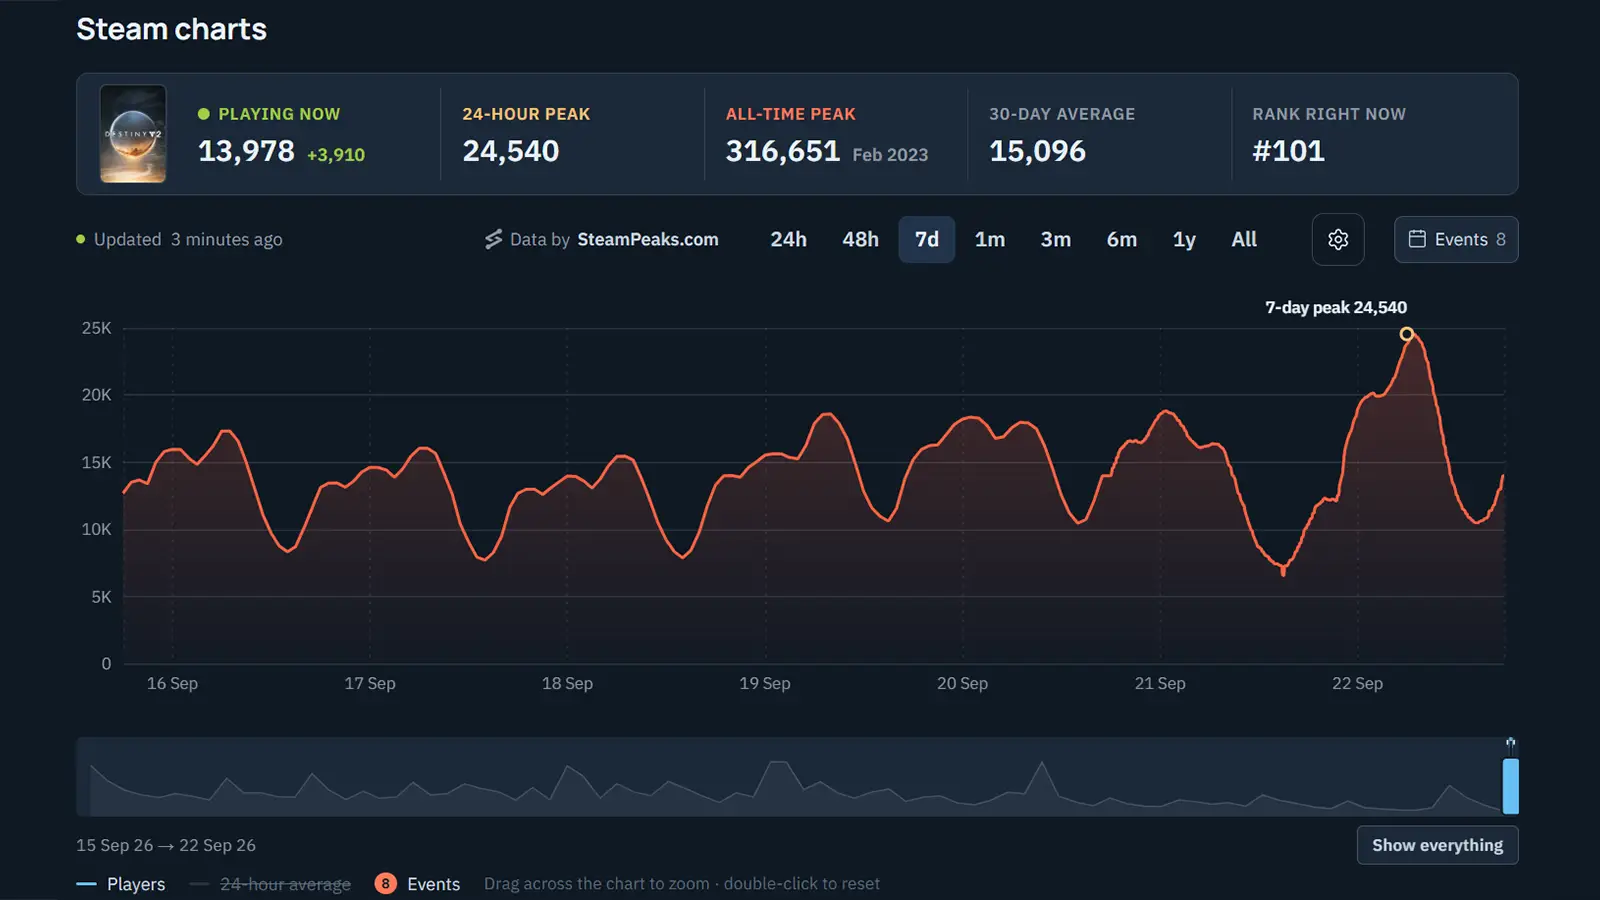Click the ALL-TIME PEAK label
Screen dimensions: 1600x900
coord(791,114)
